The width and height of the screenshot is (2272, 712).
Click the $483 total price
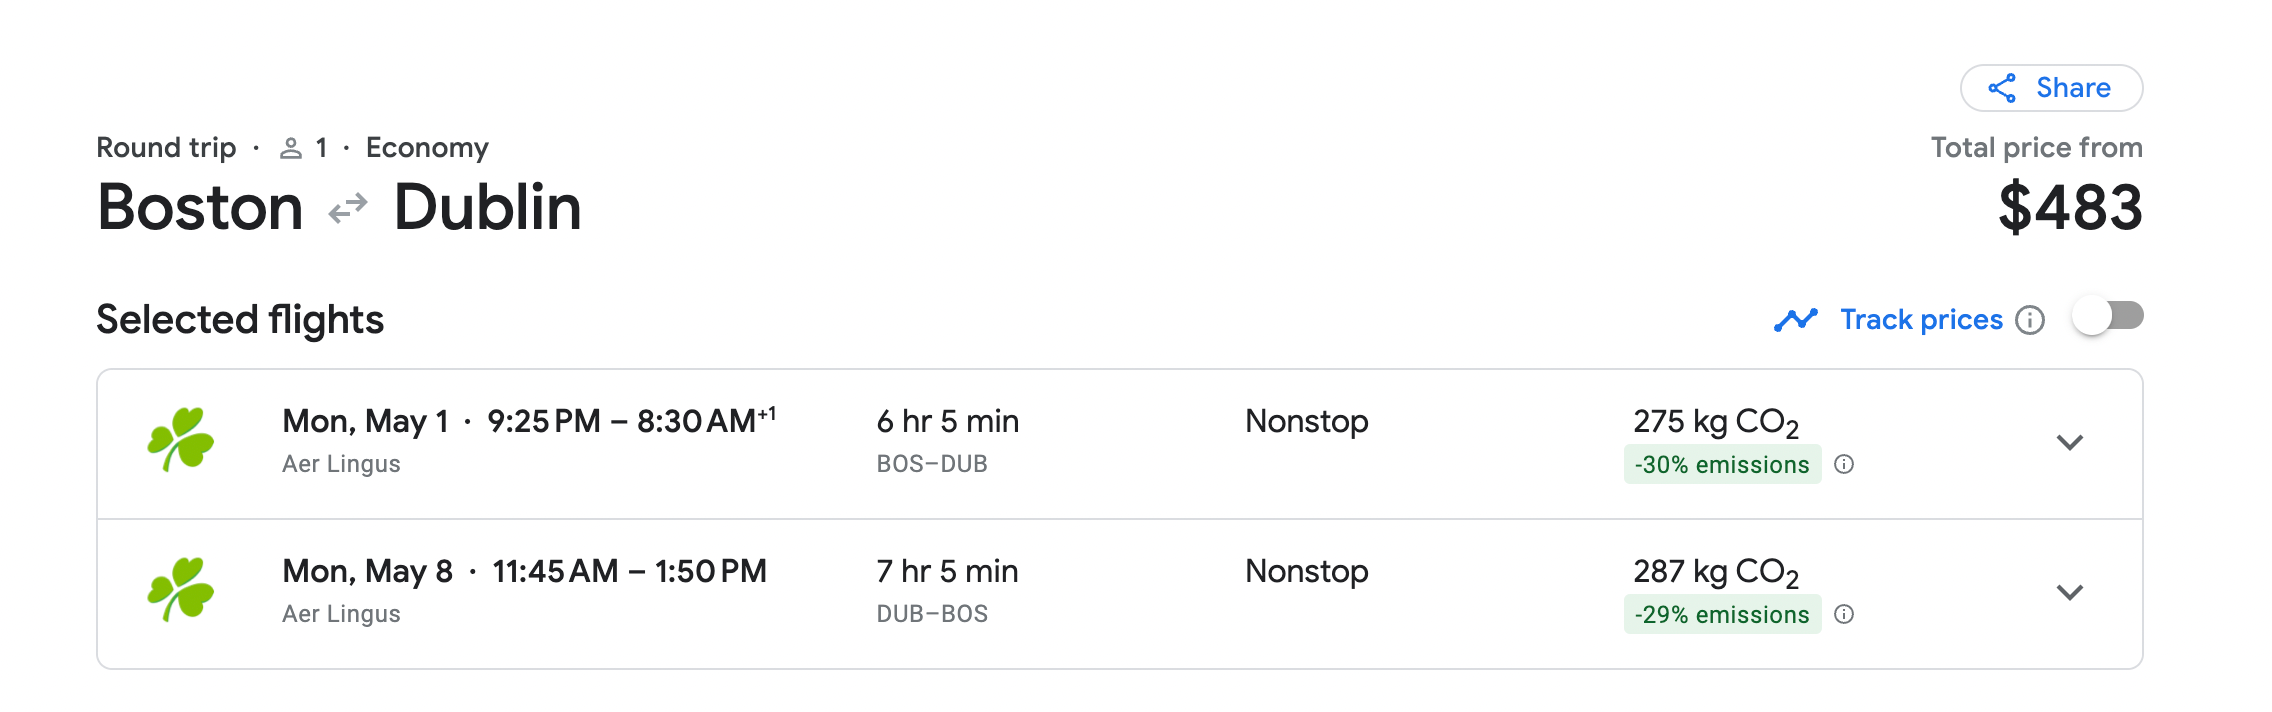(2069, 208)
